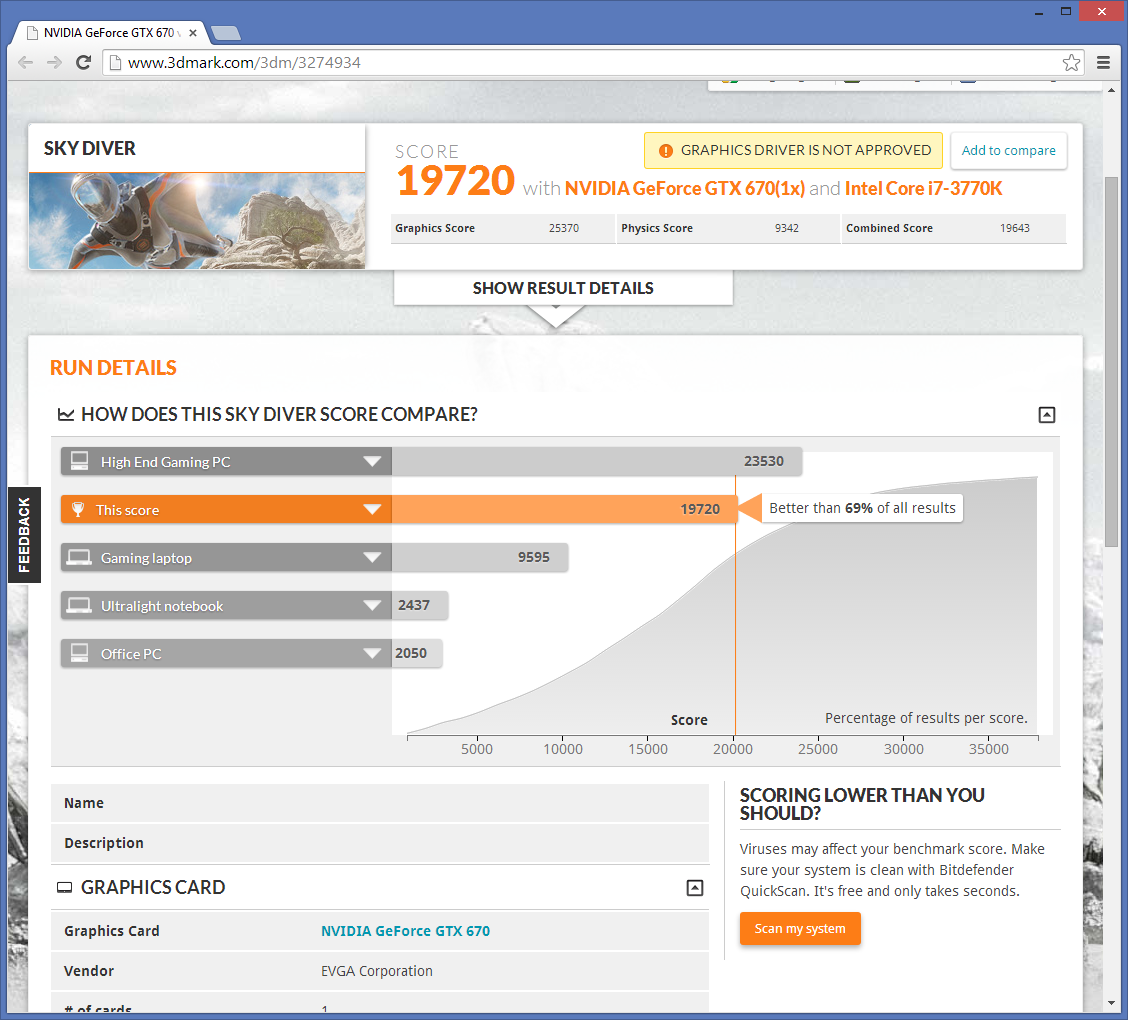Click the Scan my system button
1128x1020 pixels.
[x=800, y=929]
